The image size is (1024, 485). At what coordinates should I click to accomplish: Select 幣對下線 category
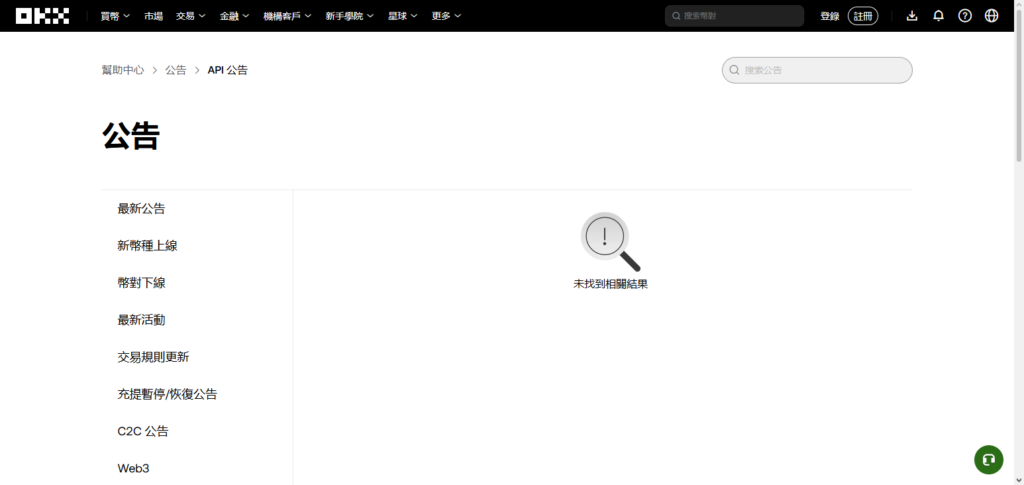coord(141,283)
